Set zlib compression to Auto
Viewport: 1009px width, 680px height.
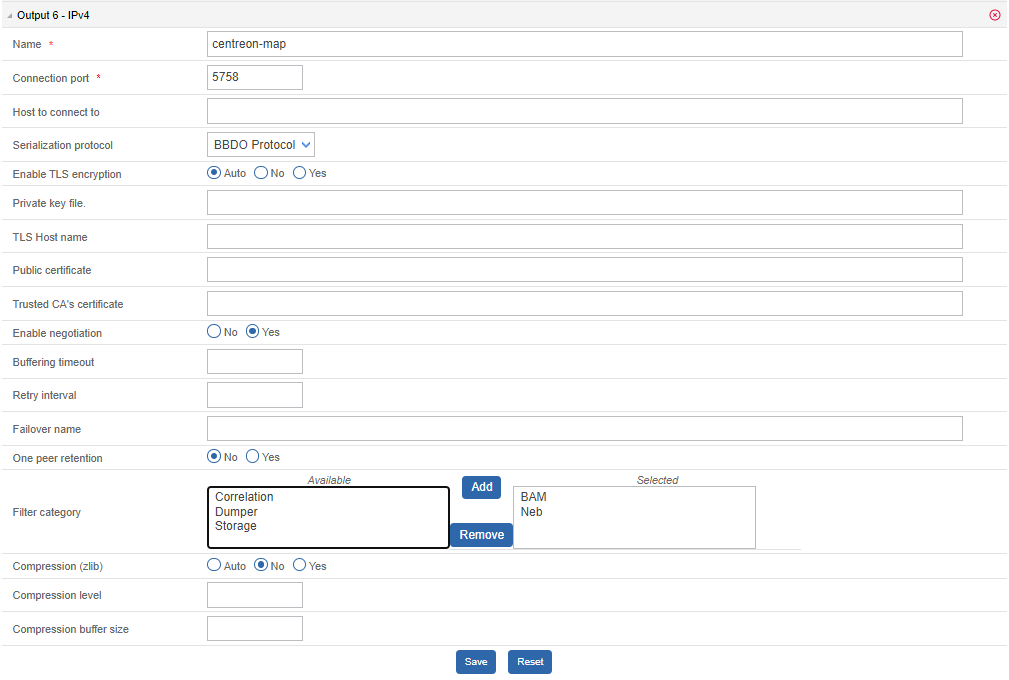(x=214, y=565)
